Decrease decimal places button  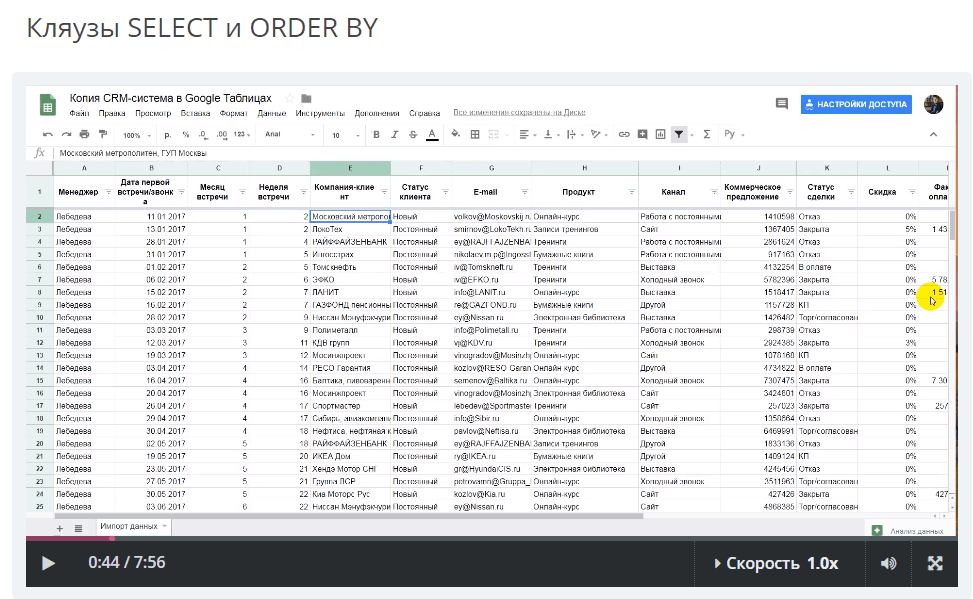pyautogui.click(x=204, y=135)
